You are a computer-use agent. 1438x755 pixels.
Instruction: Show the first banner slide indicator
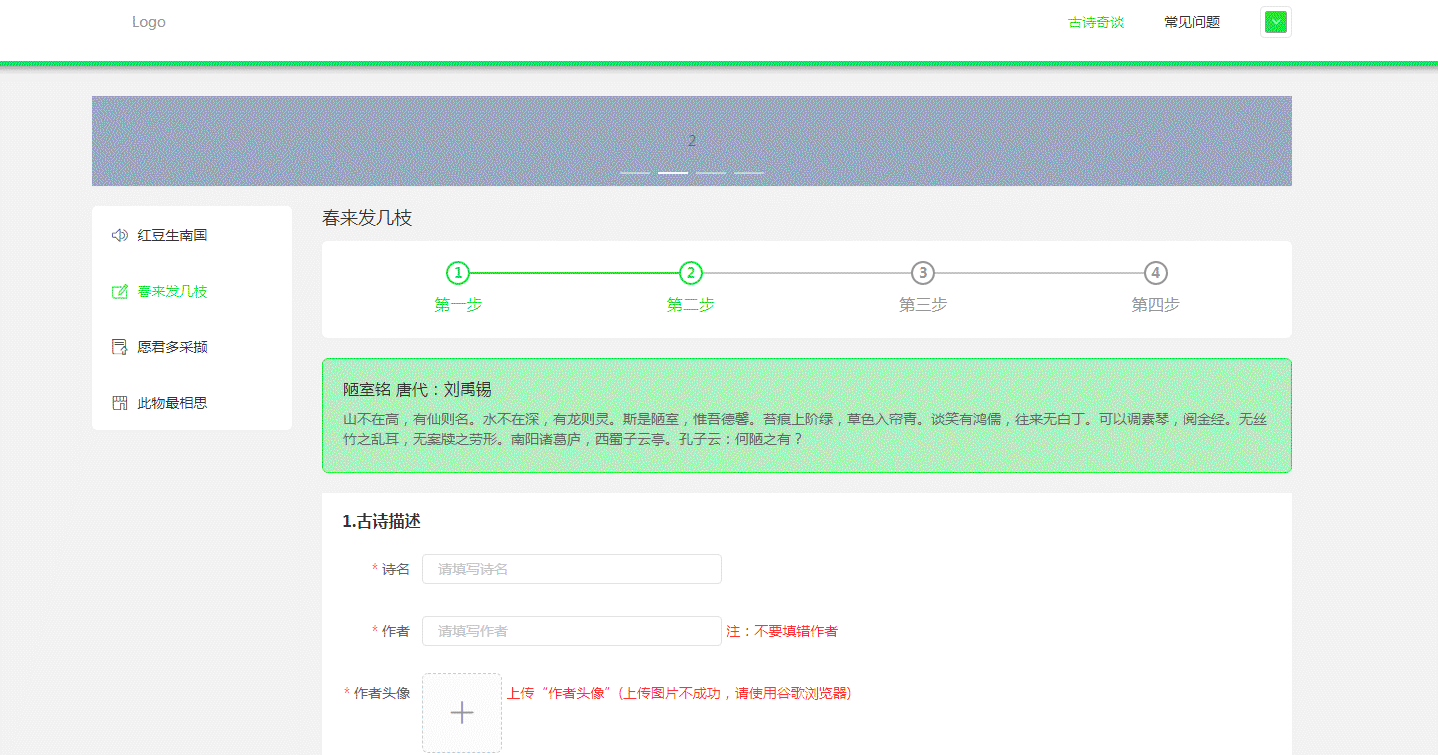pos(635,173)
